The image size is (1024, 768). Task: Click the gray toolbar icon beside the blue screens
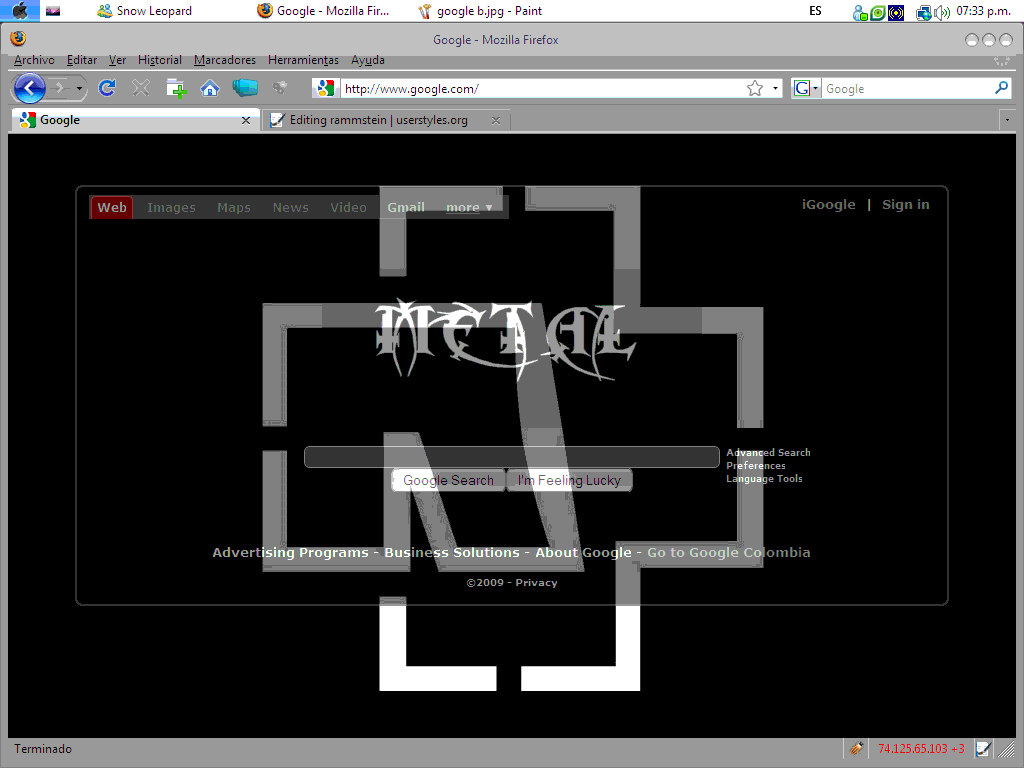pos(280,87)
